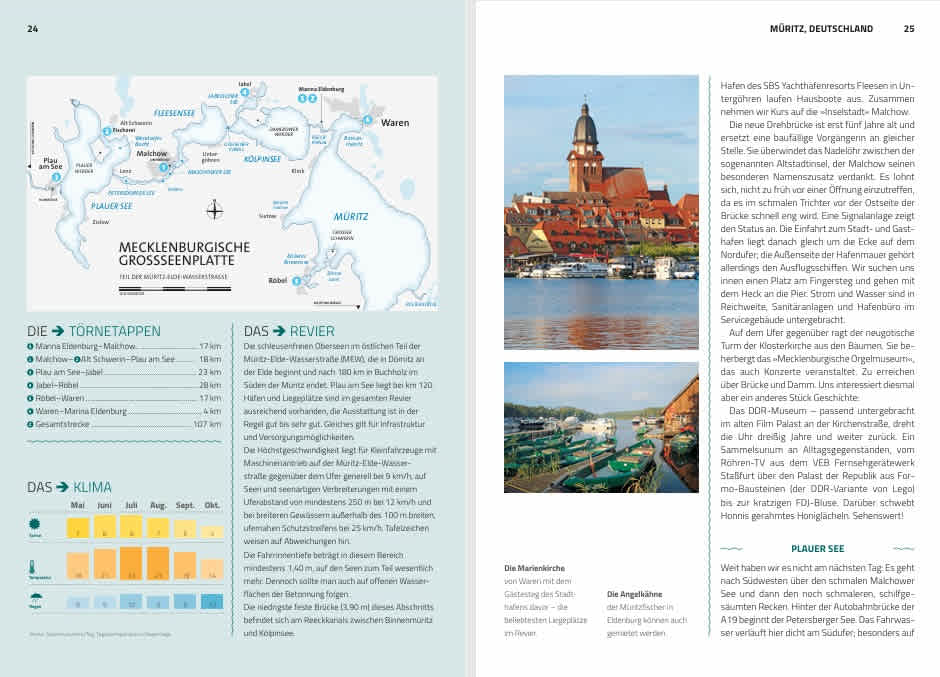This screenshot has height=677, width=940.
Task: Click the 'MECKLENBURGISCHE GROSSSEENPLATTE' map title
Action: pyautogui.click(x=185, y=254)
